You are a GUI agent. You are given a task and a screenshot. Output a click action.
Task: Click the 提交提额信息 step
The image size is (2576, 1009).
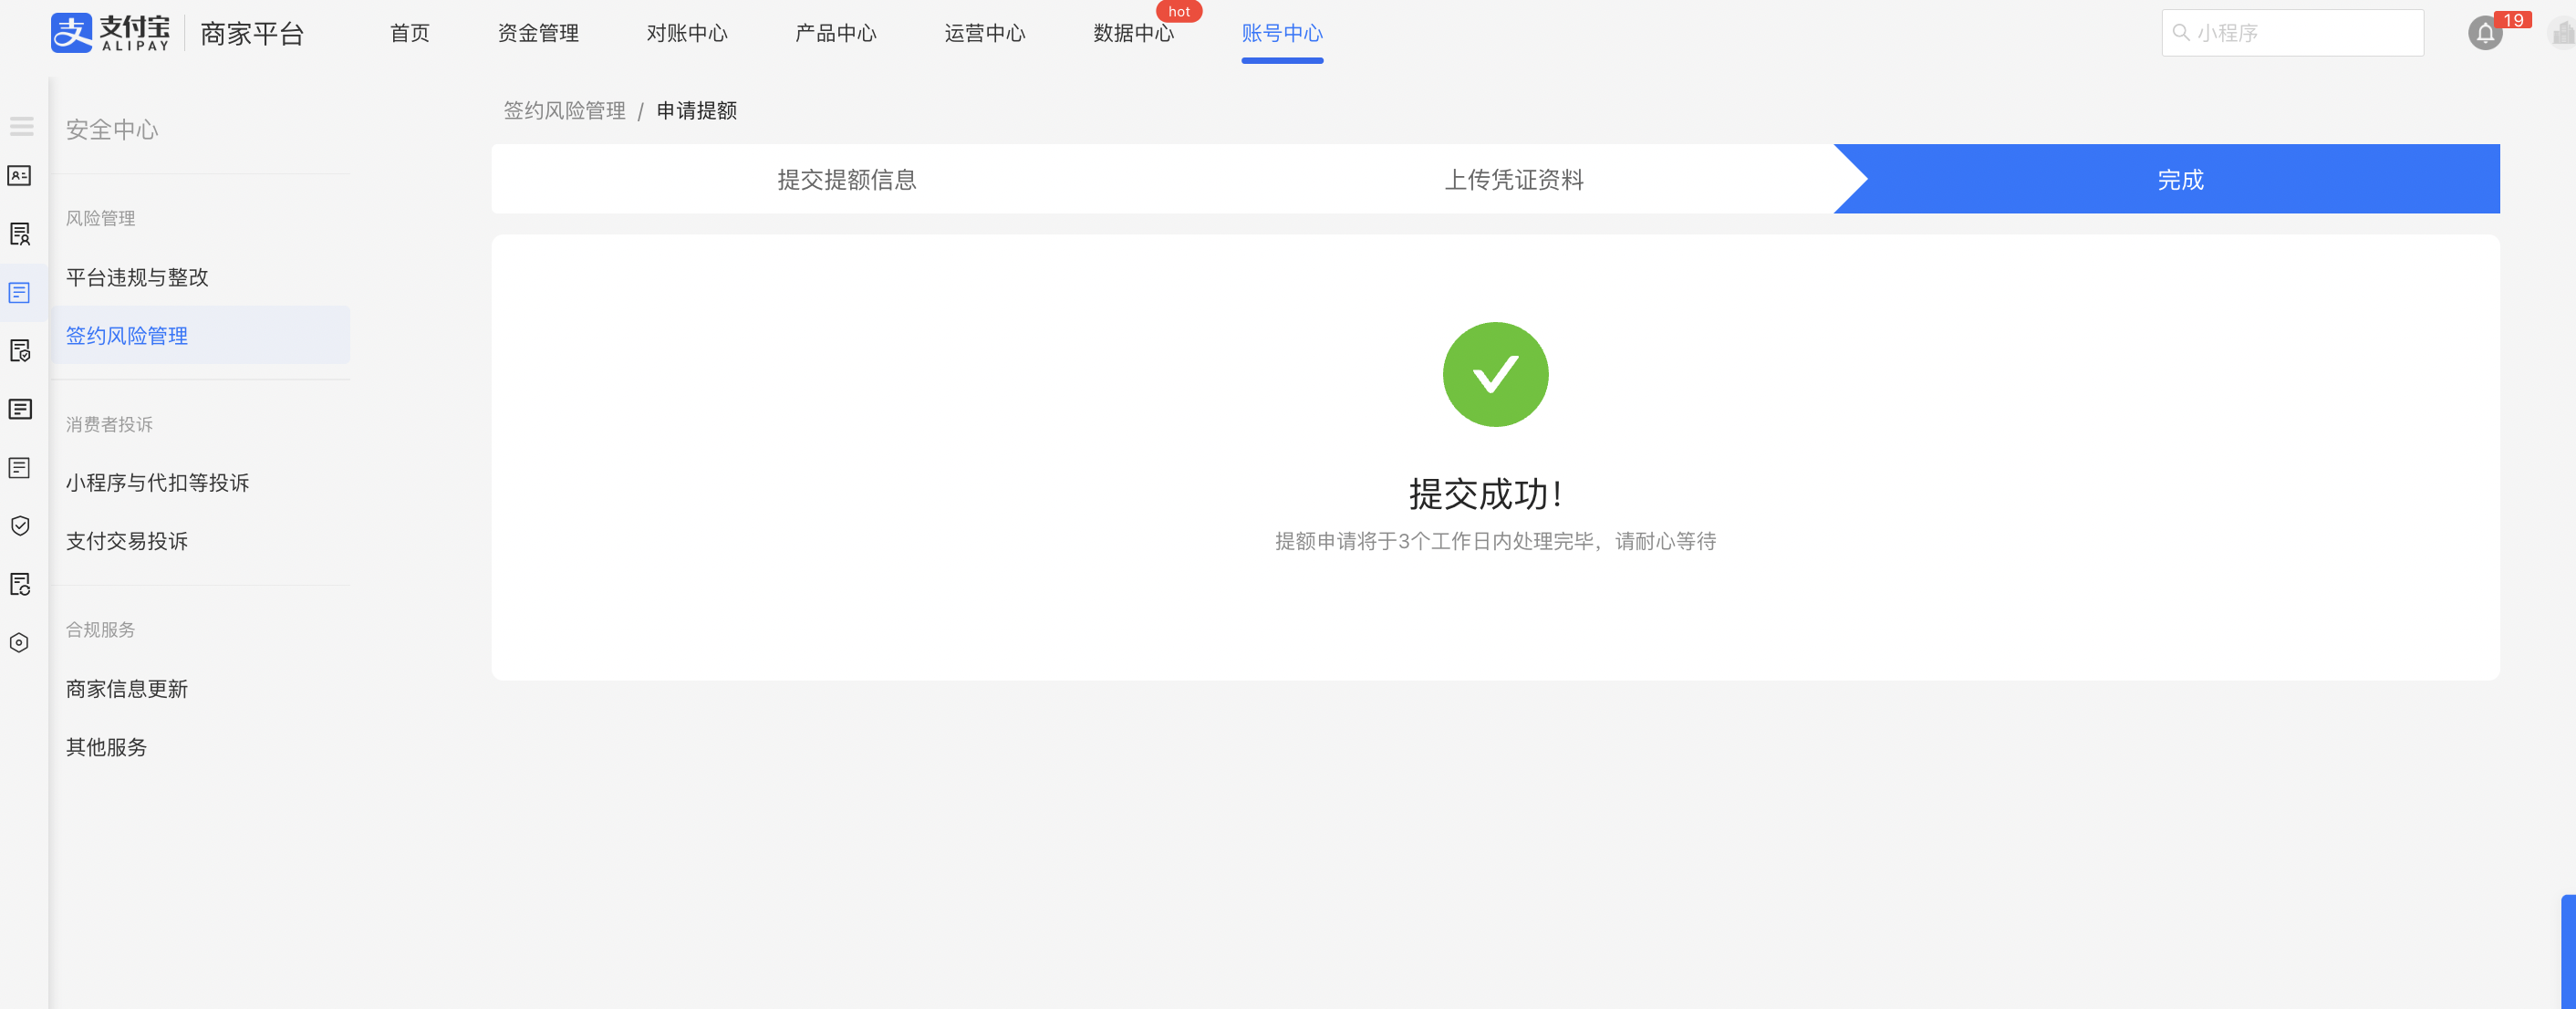coord(847,180)
